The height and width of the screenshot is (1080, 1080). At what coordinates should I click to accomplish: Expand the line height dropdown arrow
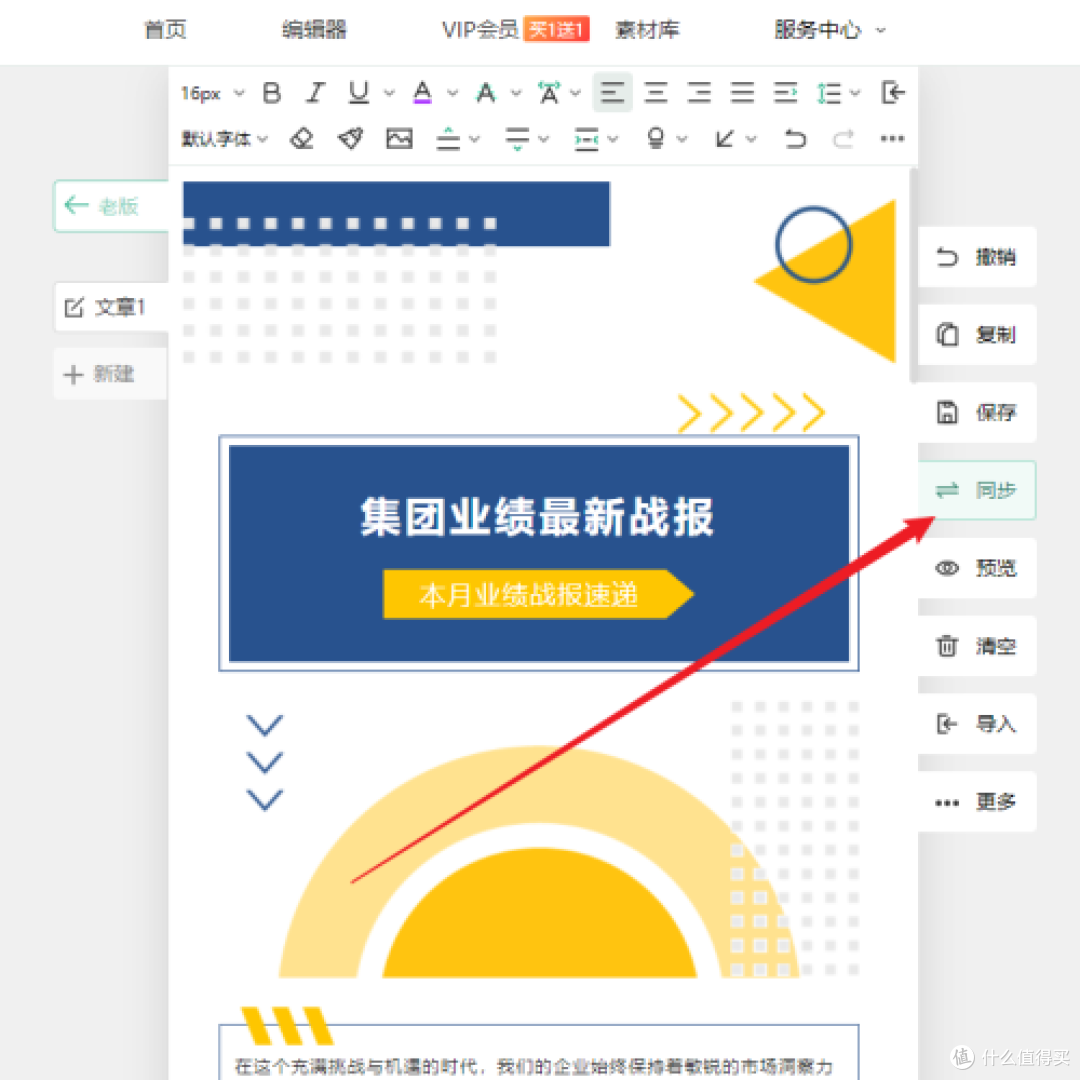[x=855, y=93]
